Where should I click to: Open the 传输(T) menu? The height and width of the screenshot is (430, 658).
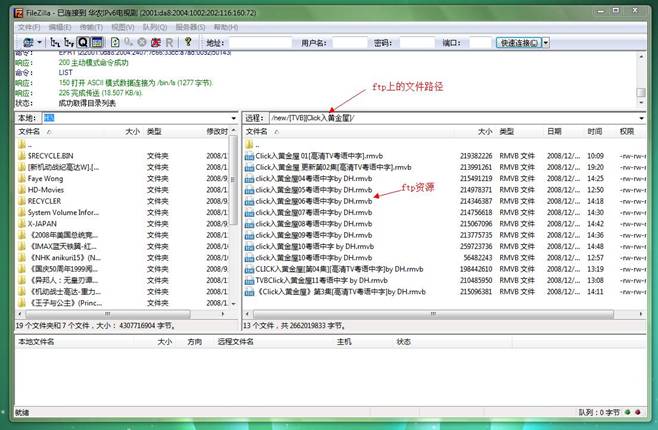(91, 27)
